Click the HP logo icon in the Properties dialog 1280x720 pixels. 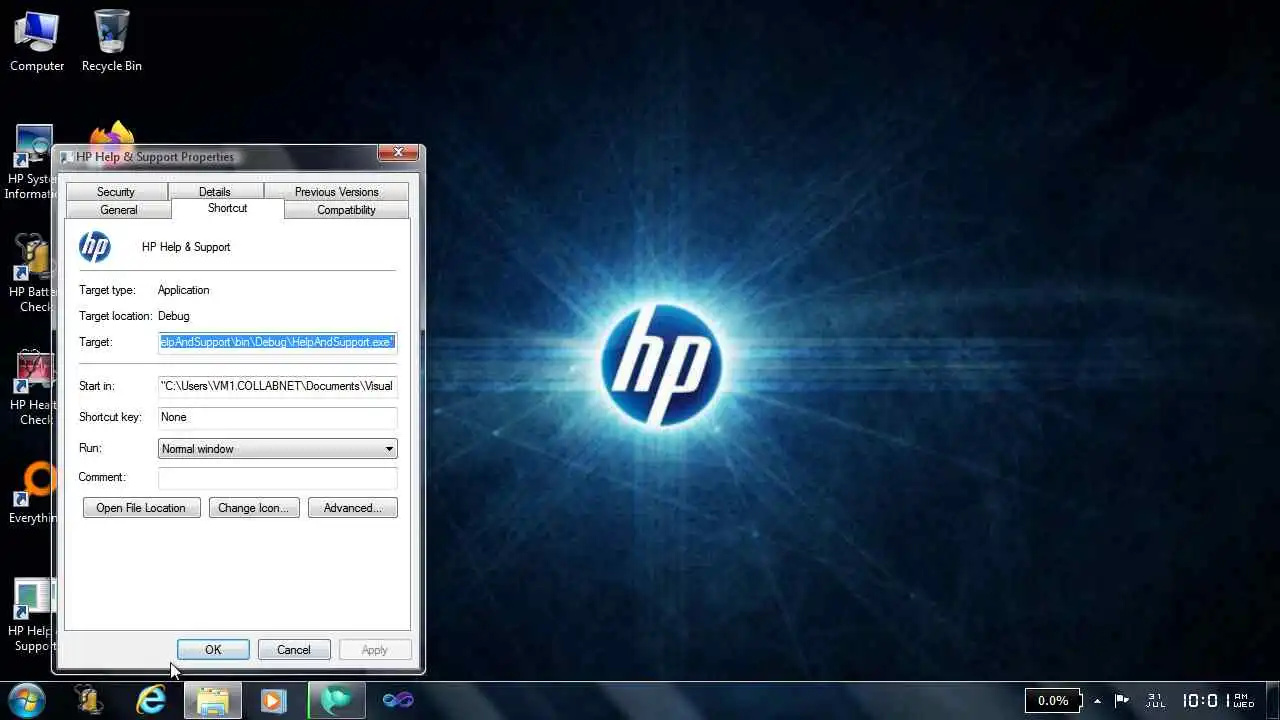[x=95, y=246]
